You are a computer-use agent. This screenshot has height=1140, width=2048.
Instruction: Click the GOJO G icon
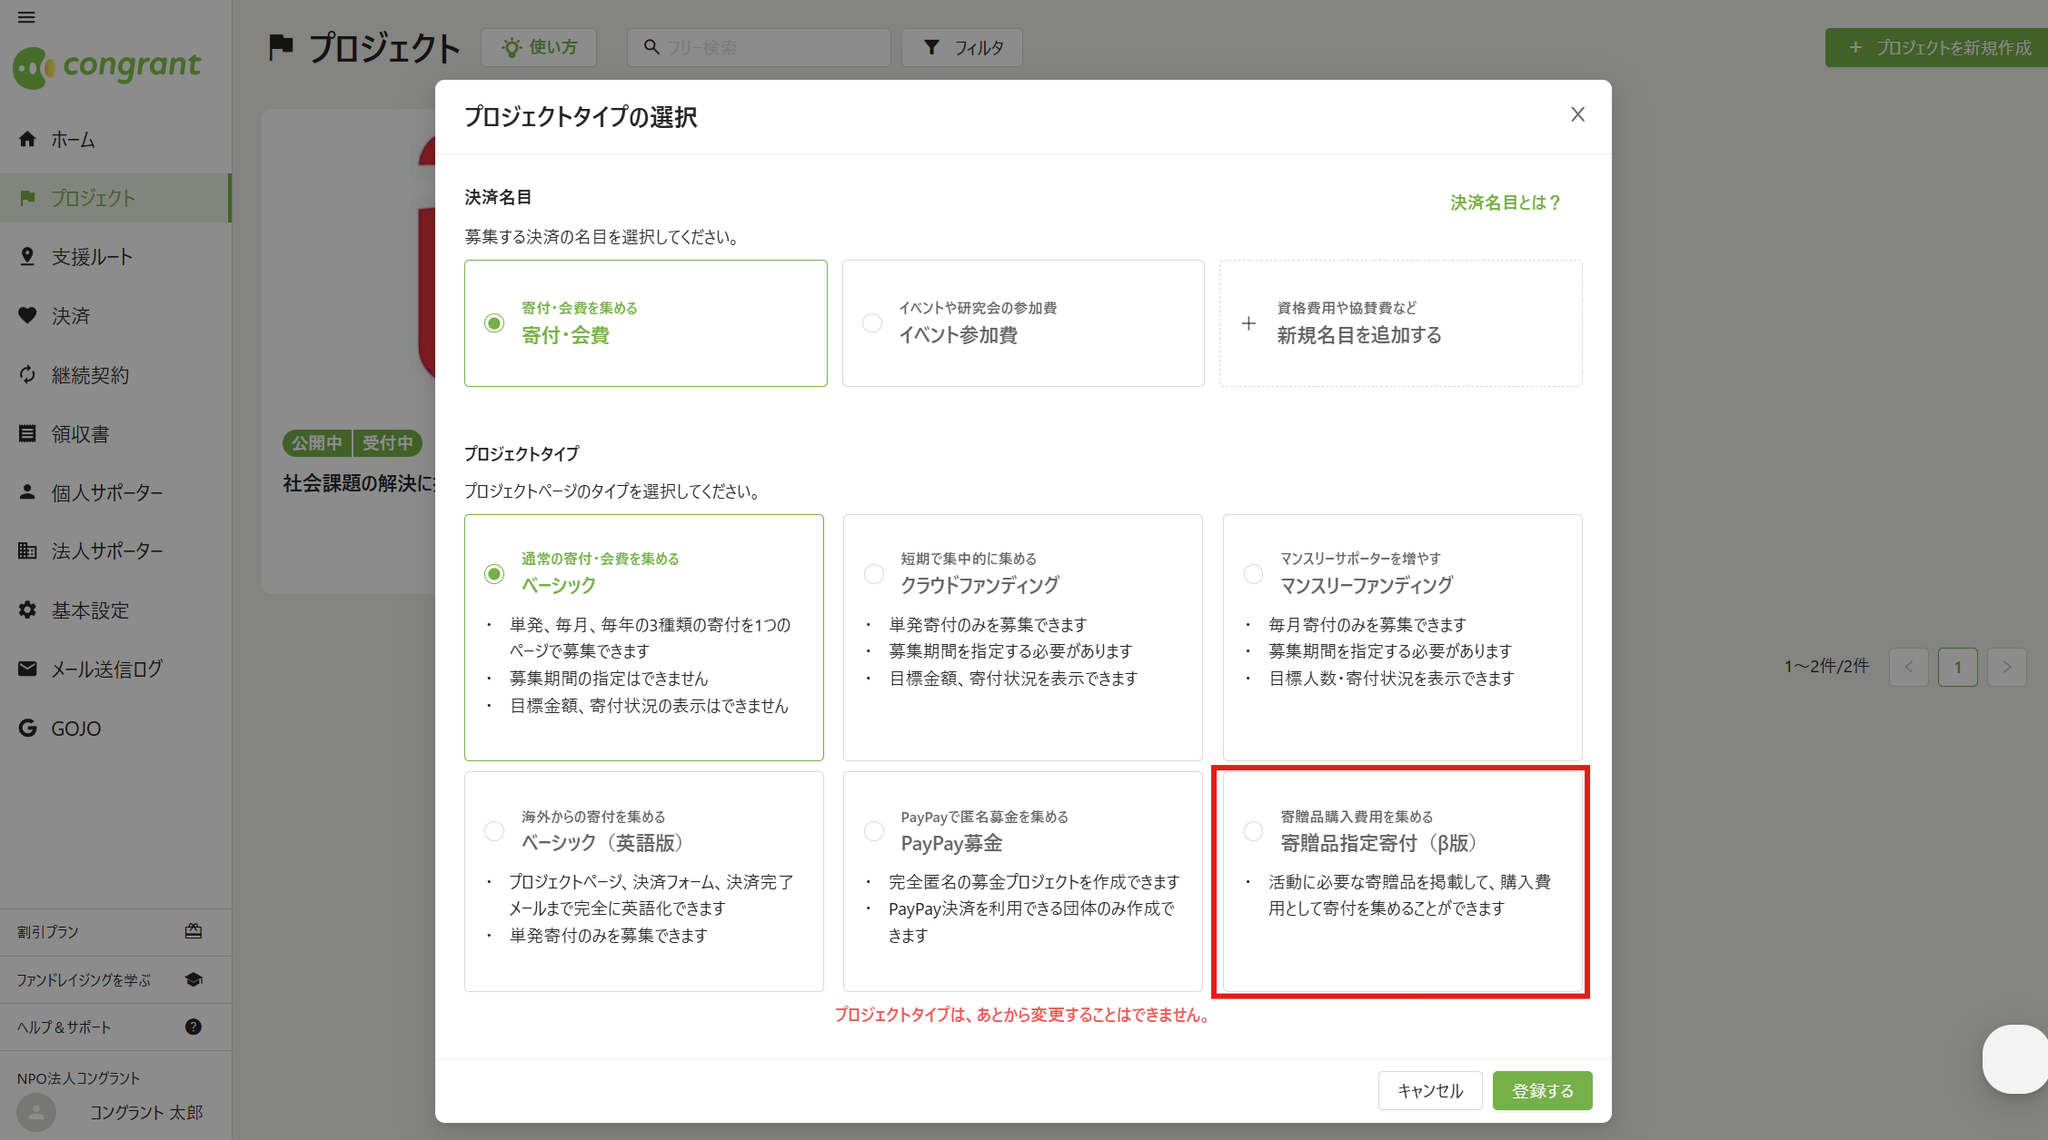tap(27, 728)
